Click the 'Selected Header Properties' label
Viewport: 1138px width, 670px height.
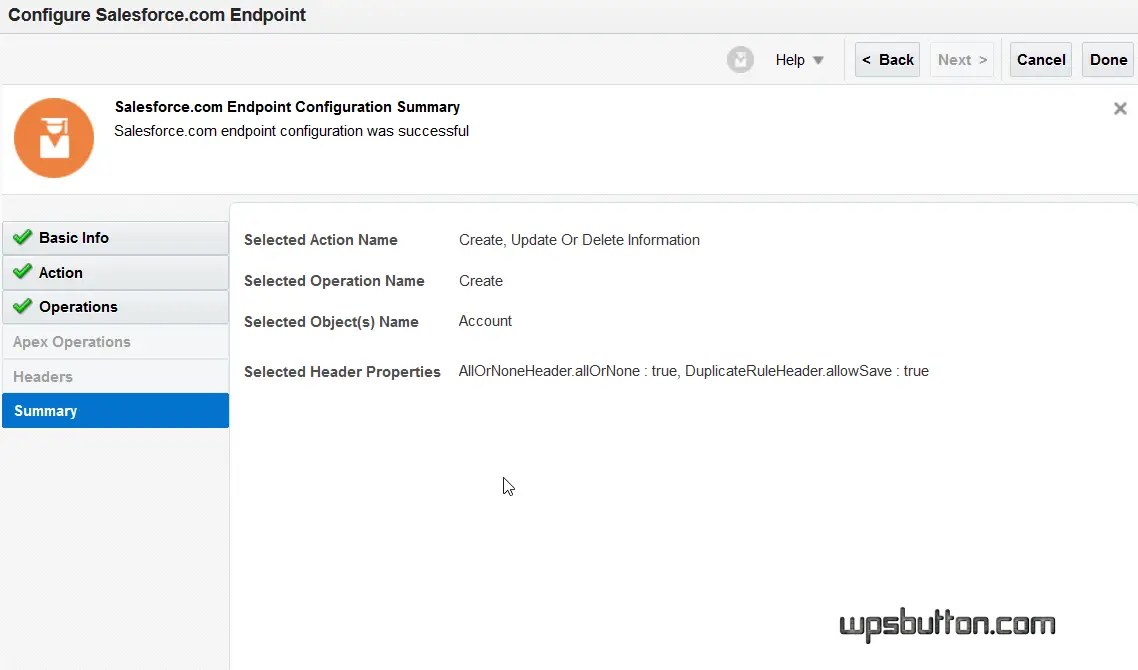342,372
